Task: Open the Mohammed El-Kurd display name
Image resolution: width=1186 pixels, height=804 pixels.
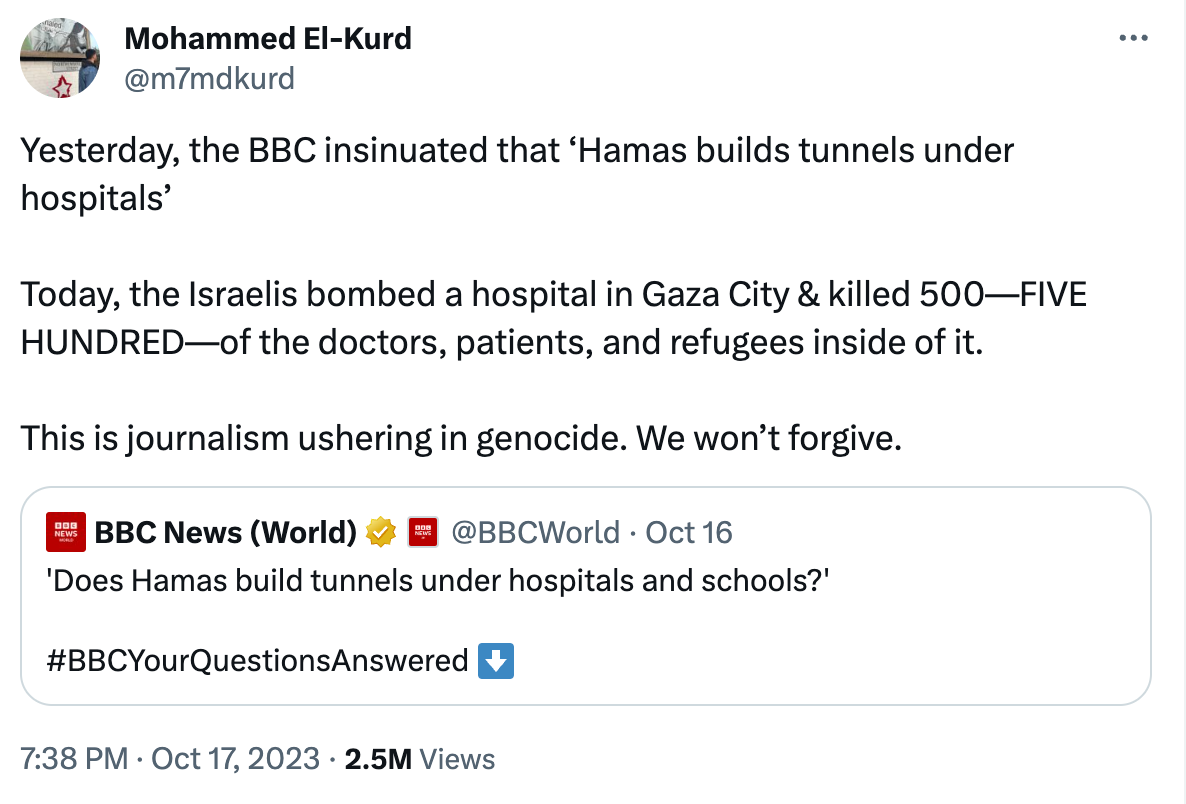Action: coord(267,39)
